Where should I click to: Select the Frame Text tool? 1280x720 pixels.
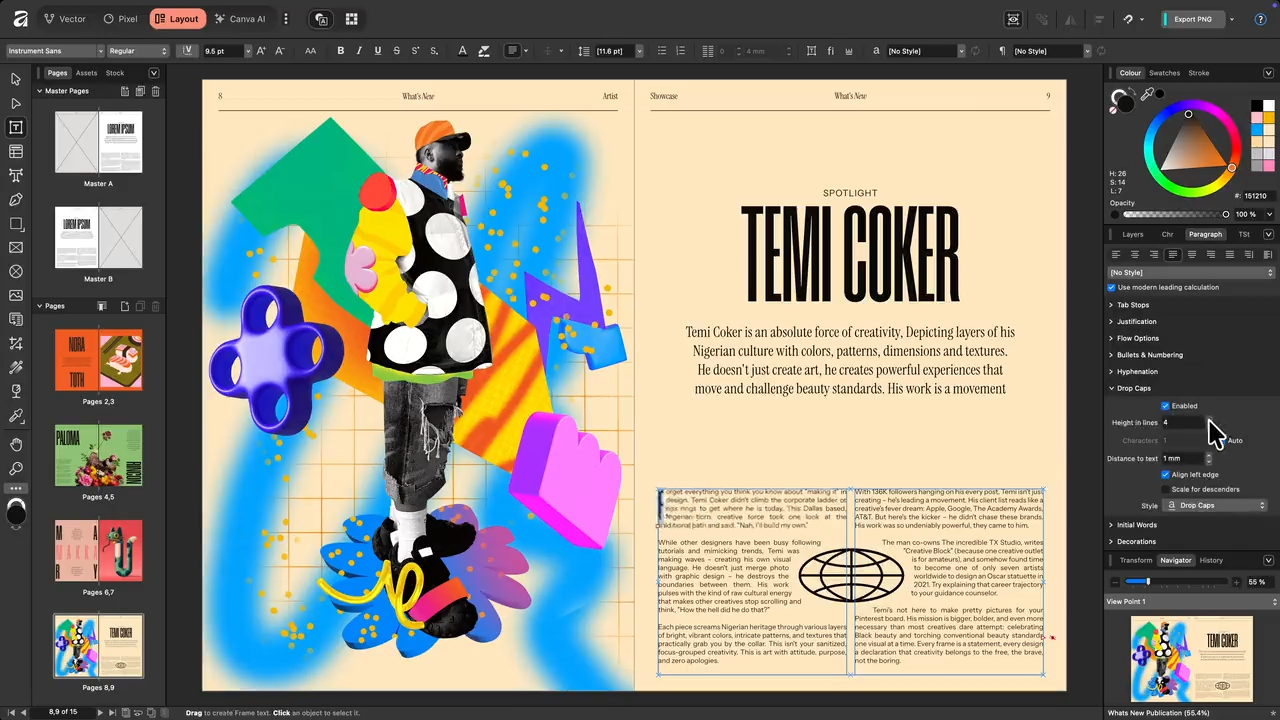pos(15,128)
